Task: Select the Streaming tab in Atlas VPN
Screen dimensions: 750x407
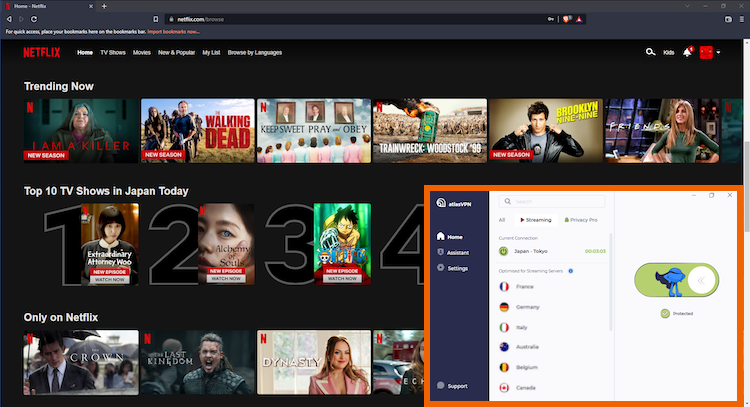Action: pos(536,220)
